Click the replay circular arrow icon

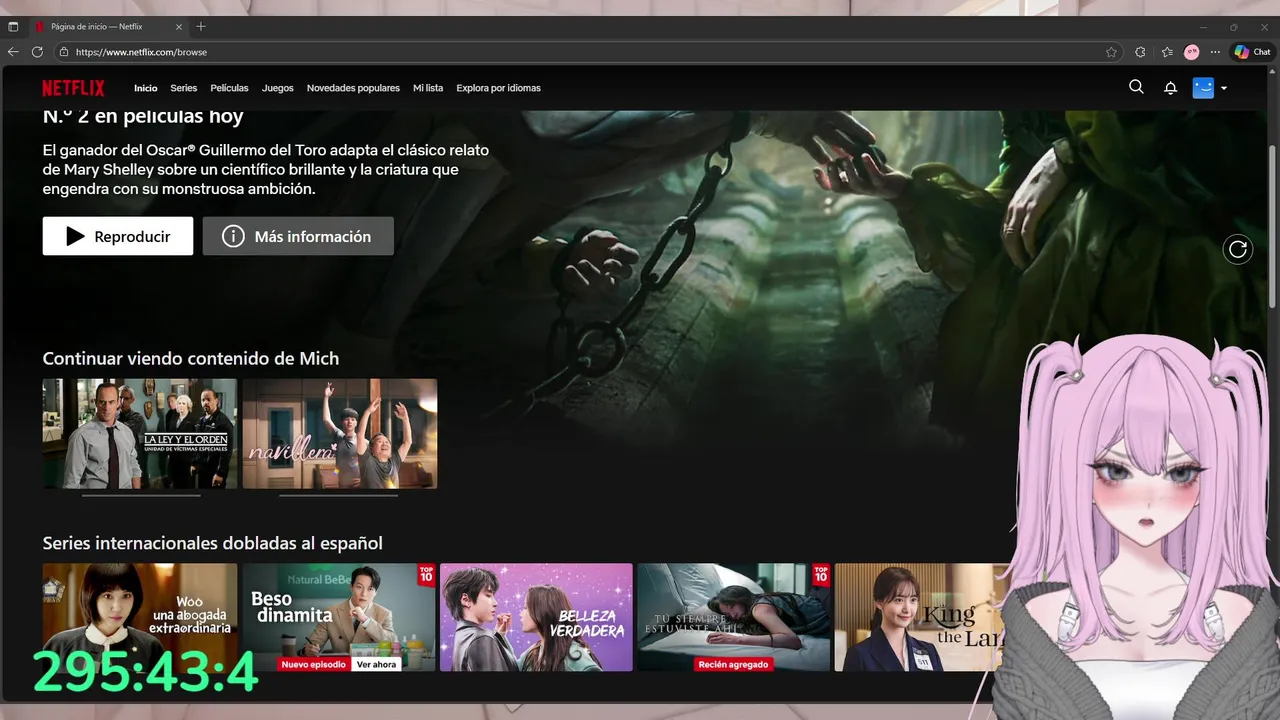point(1238,249)
